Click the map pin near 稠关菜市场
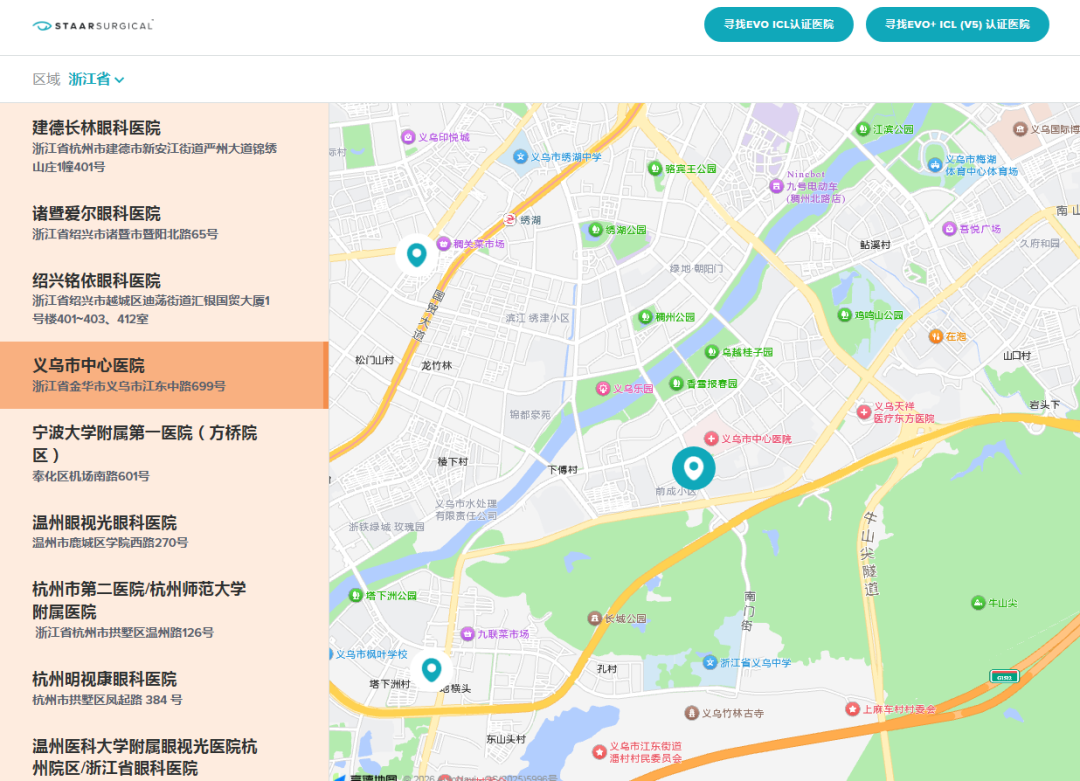1080x781 pixels. pyautogui.click(x=416, y=256)
